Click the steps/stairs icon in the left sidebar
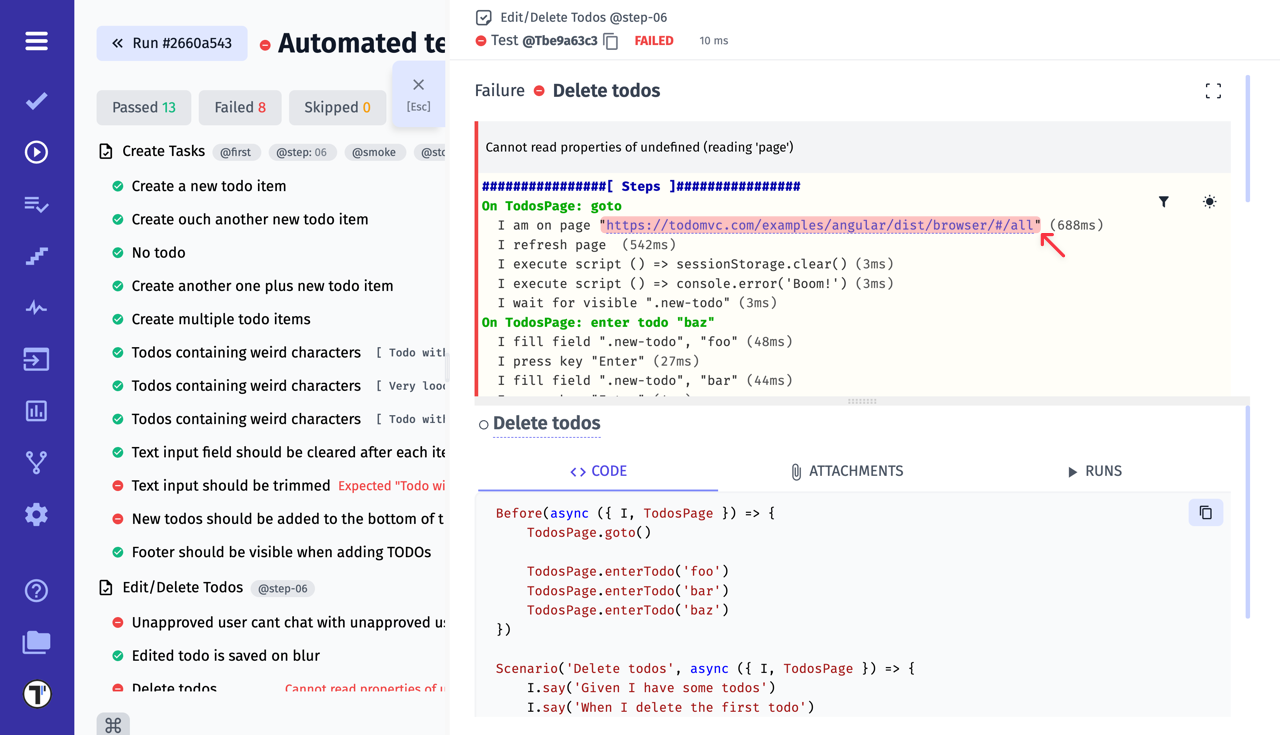This screenshot has width=1280, height=735. (x=36, y=256)
